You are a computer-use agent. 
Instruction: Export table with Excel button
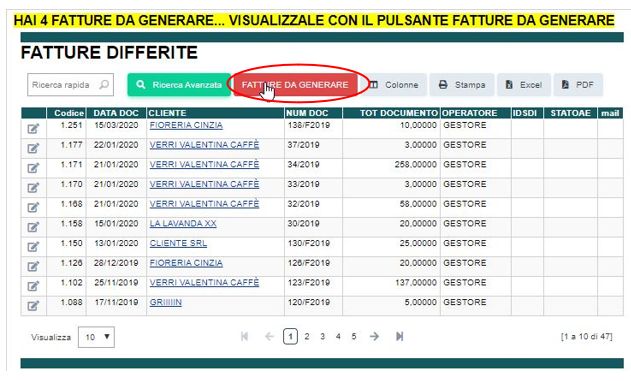pyautogui.click(x=524, y=85)
